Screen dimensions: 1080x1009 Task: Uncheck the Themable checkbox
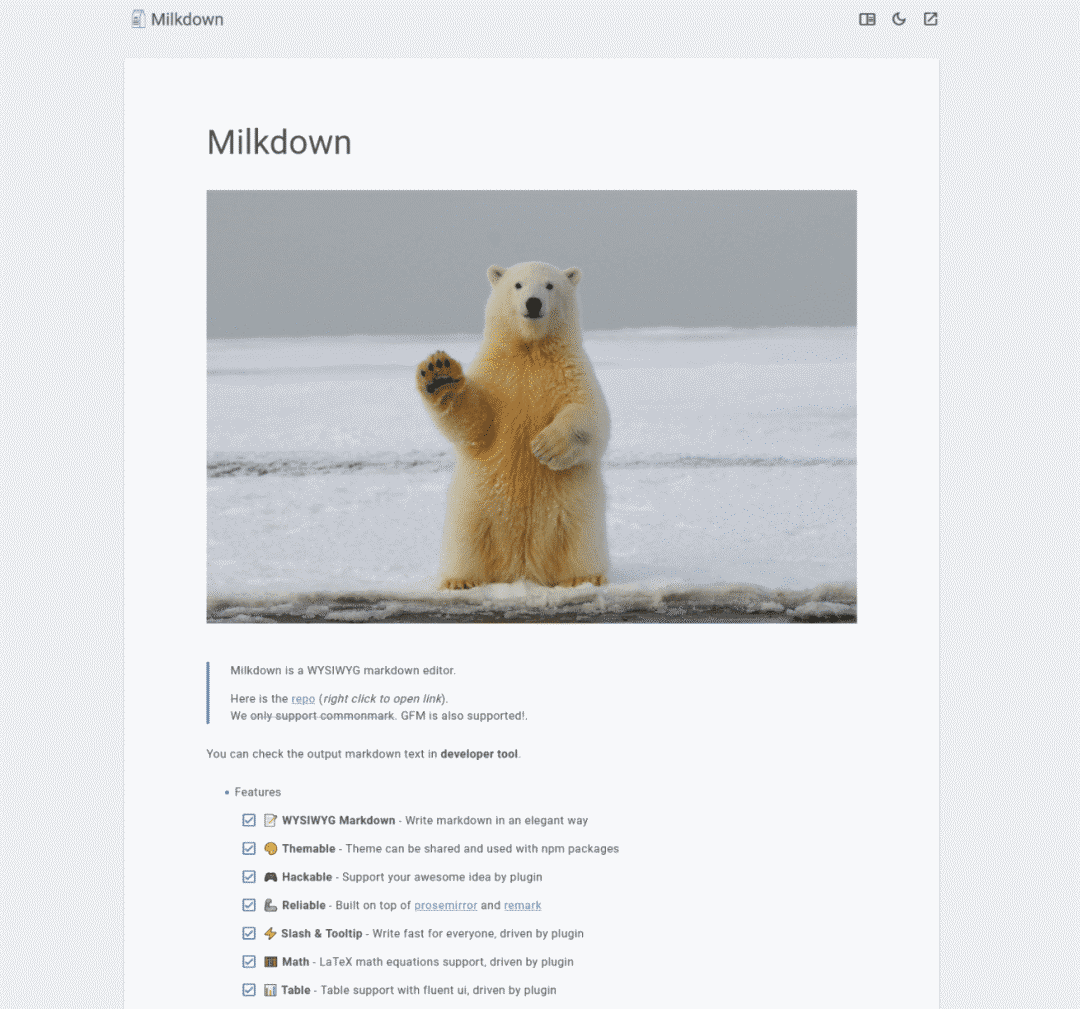pos(249,849)
